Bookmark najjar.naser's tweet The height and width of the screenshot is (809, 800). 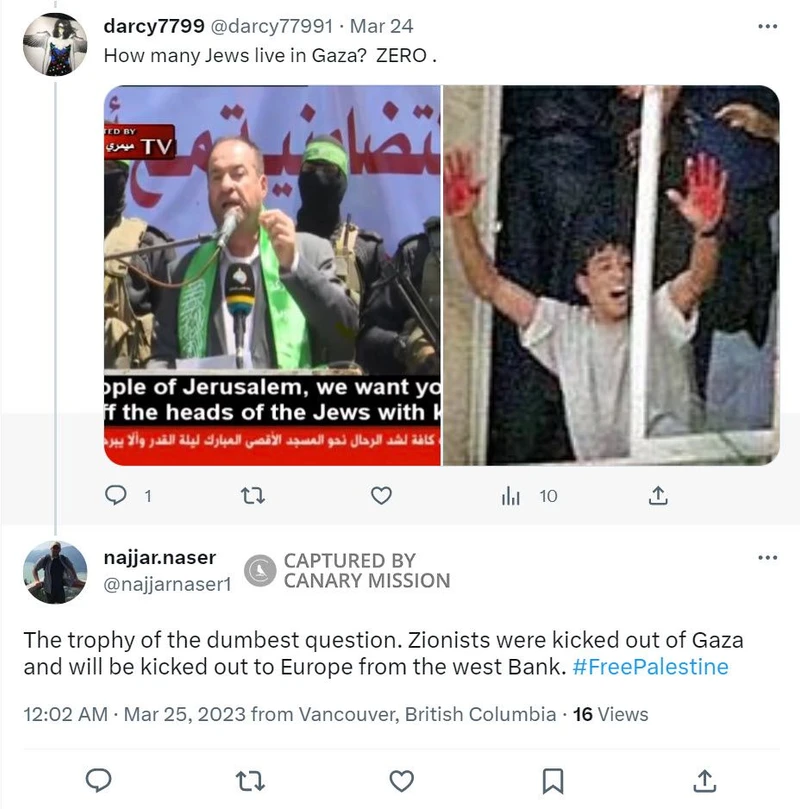[552, 781]
